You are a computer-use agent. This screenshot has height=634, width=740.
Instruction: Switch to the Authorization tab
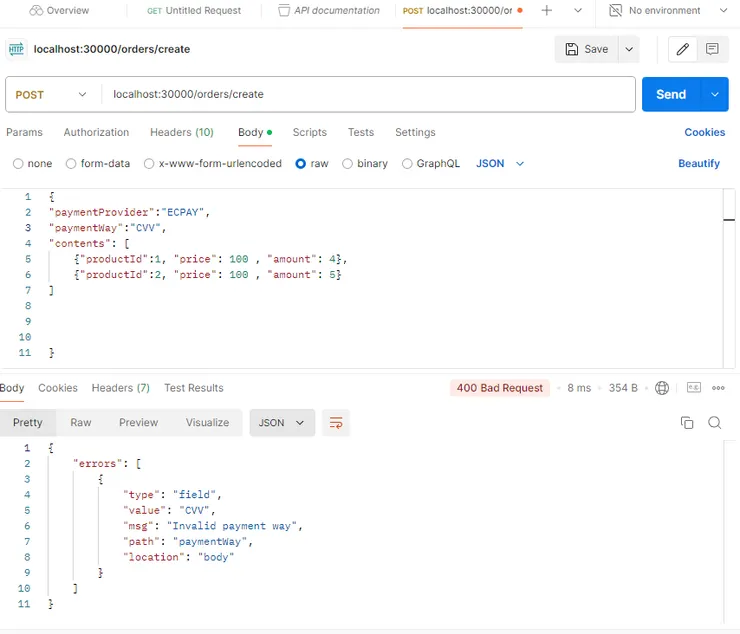[x=96, y=132]
